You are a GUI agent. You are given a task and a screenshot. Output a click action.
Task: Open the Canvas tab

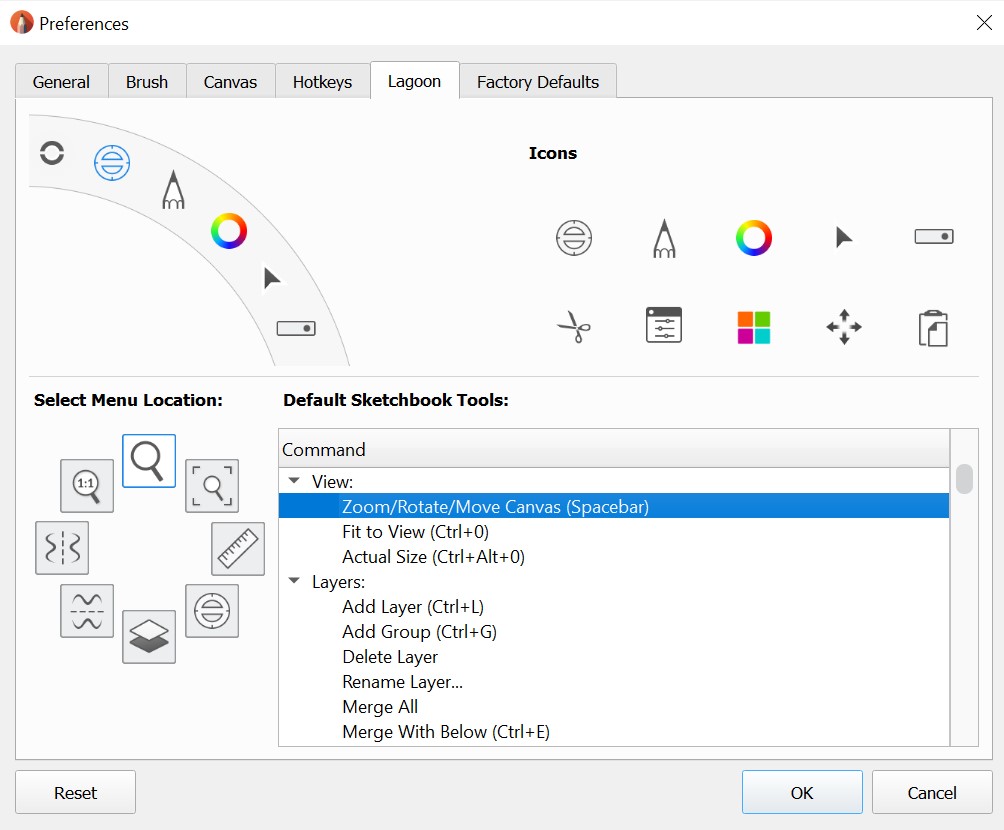pos(230,82)
